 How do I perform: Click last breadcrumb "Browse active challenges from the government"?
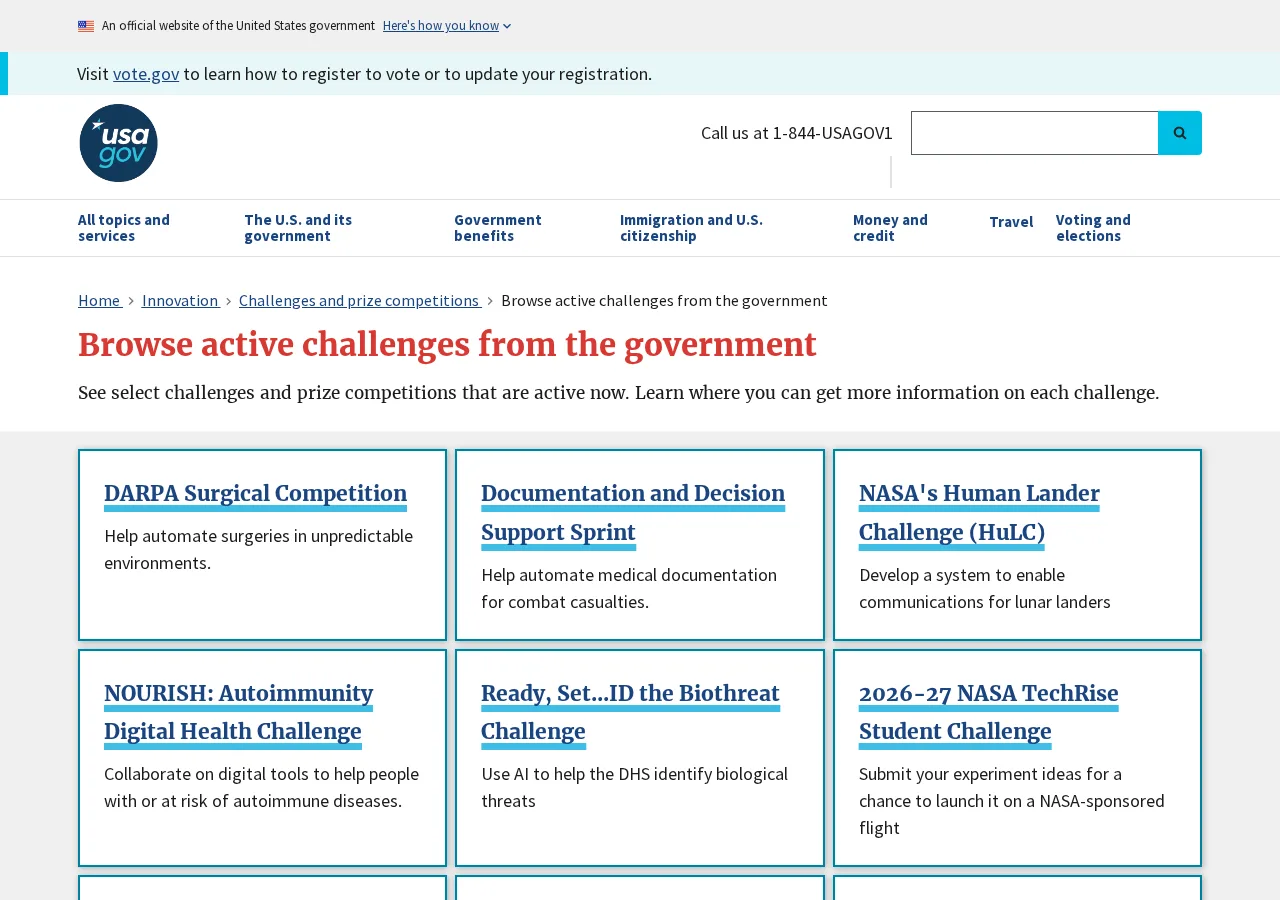point(664,300)
